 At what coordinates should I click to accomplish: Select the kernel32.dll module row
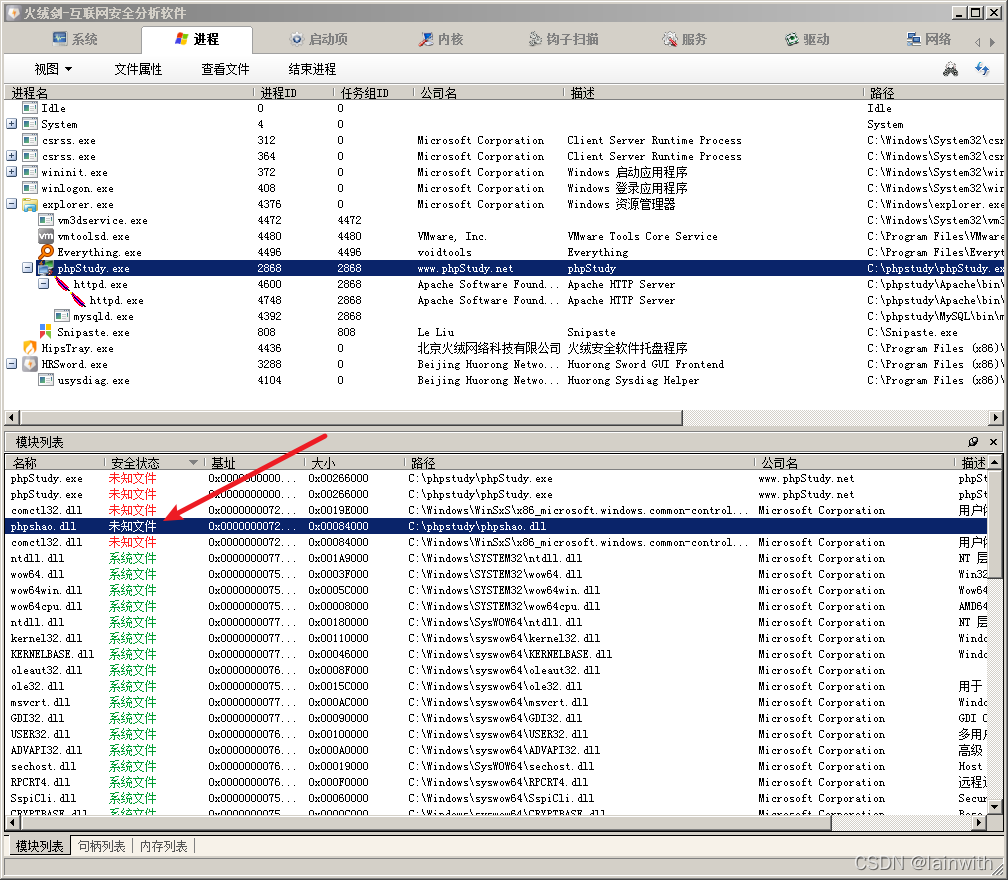[495, 638]
